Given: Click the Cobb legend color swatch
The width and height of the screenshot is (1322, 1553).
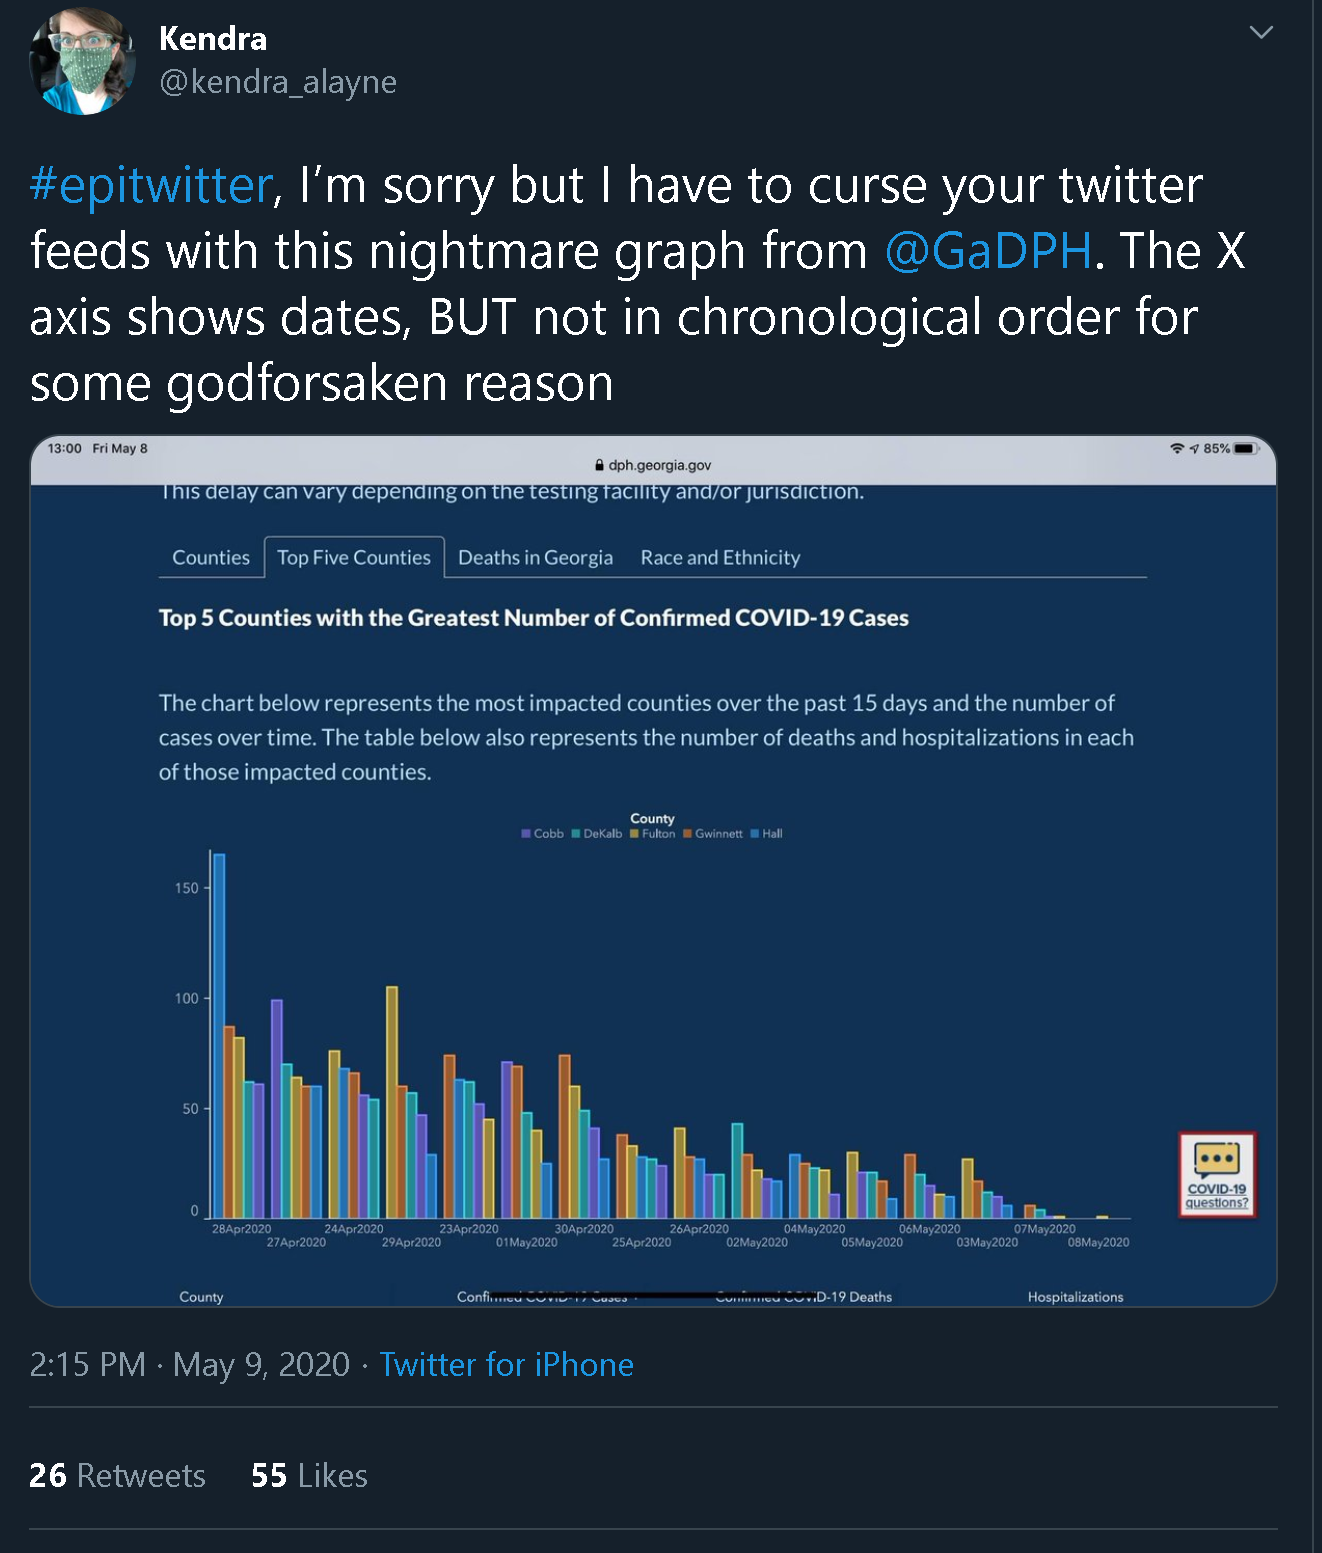Looking at the screenshot, I should tap(526, 834).
